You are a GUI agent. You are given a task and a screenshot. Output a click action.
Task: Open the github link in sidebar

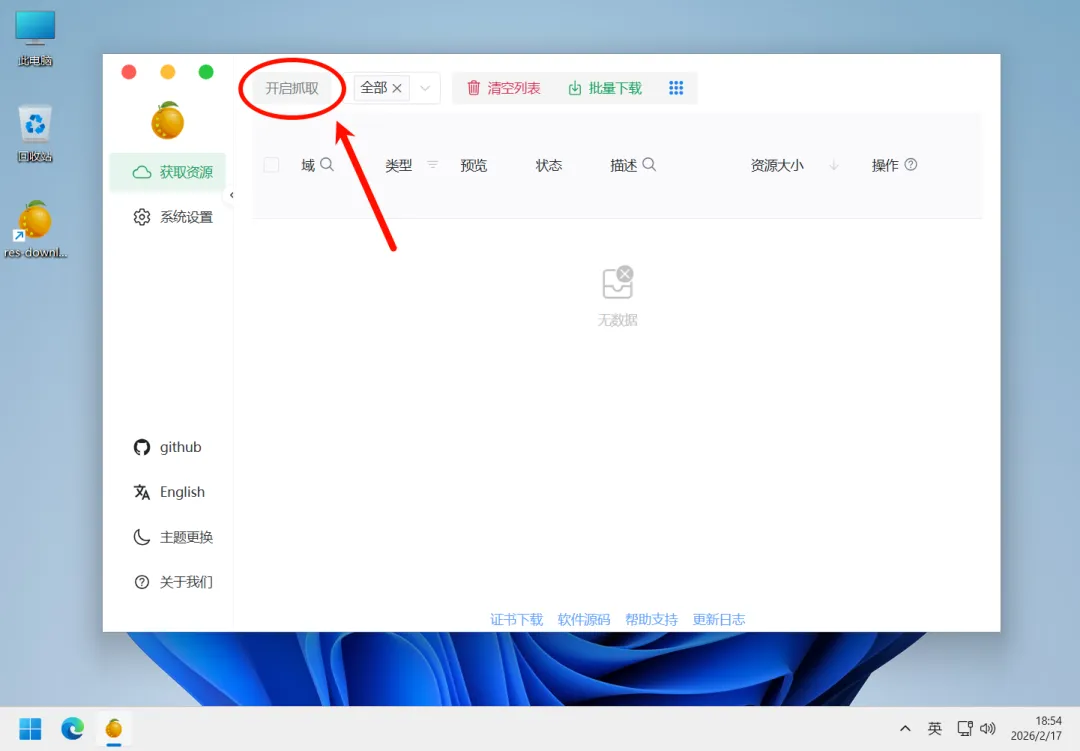tap(180, 447)
